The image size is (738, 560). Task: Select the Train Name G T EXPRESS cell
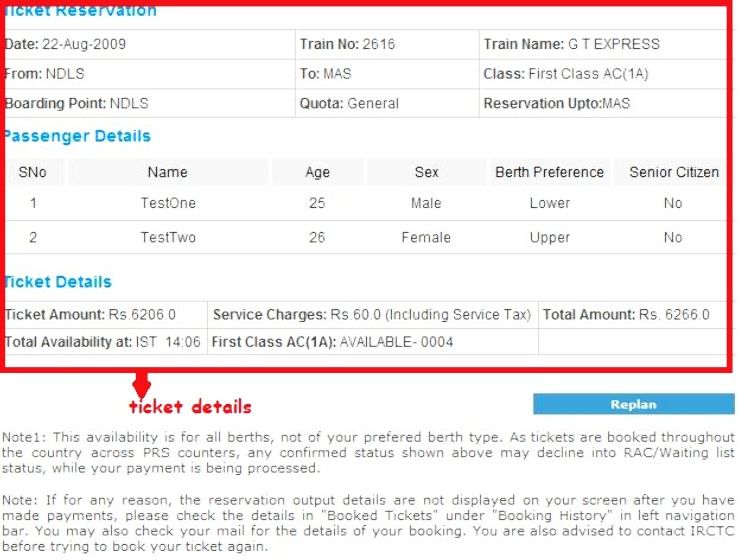[571, 44]
